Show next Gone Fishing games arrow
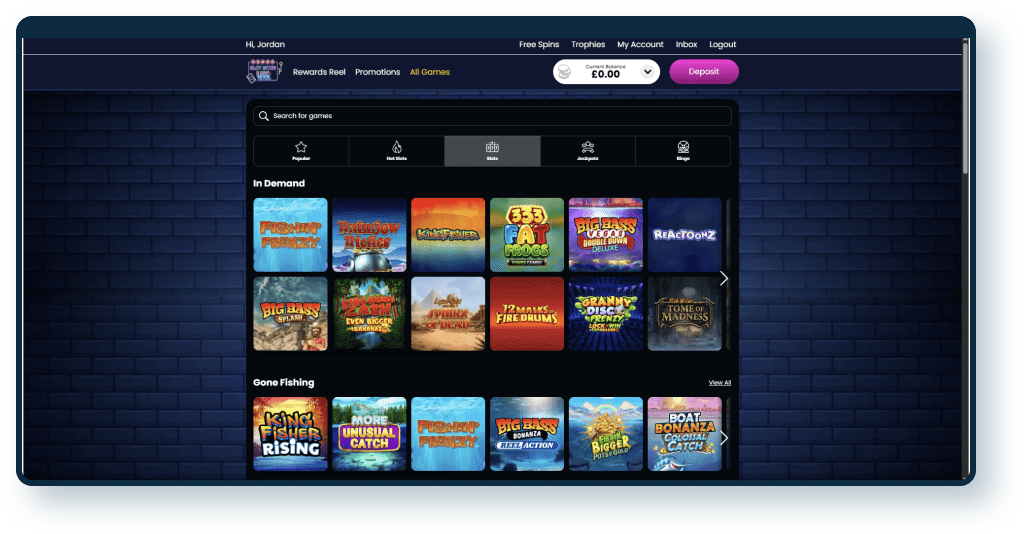 coord(724,438)
